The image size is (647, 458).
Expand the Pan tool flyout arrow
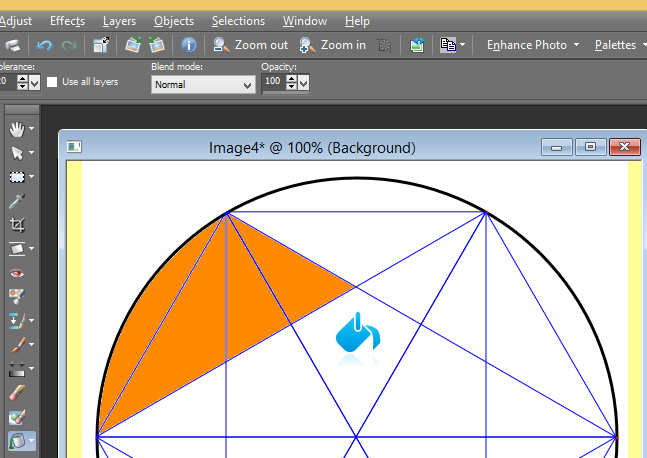click(x=31, y=129)
